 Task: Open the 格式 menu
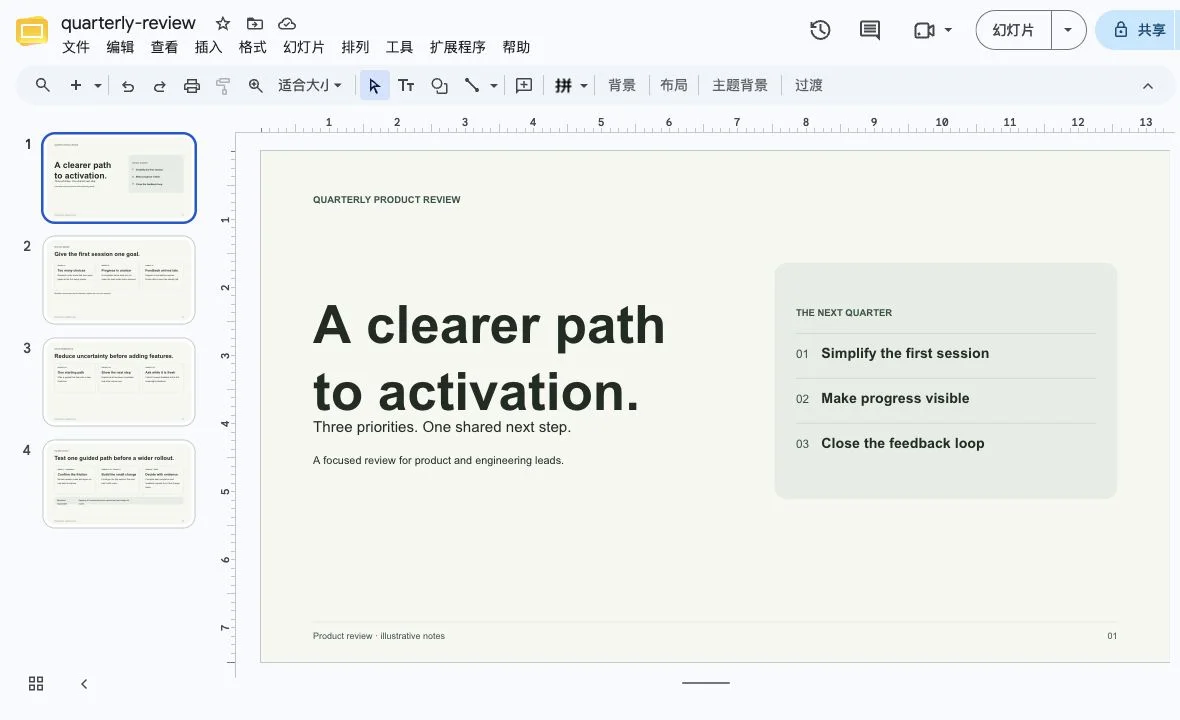point(252,47)
